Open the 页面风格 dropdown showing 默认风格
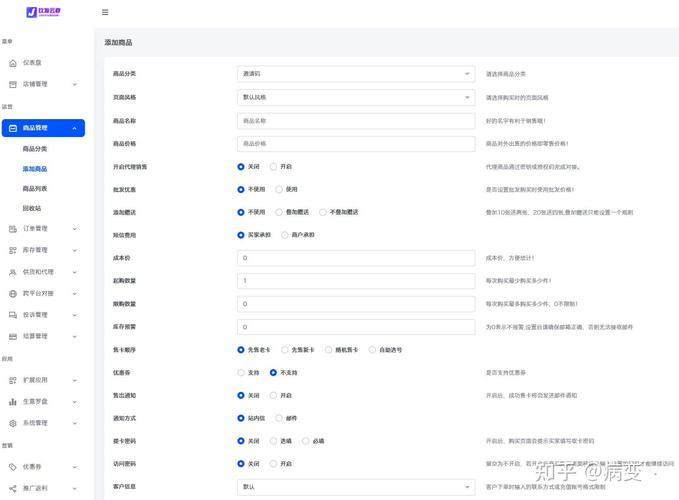The width and height of the screenshot is (679, 500). click(x=356, y=97)
